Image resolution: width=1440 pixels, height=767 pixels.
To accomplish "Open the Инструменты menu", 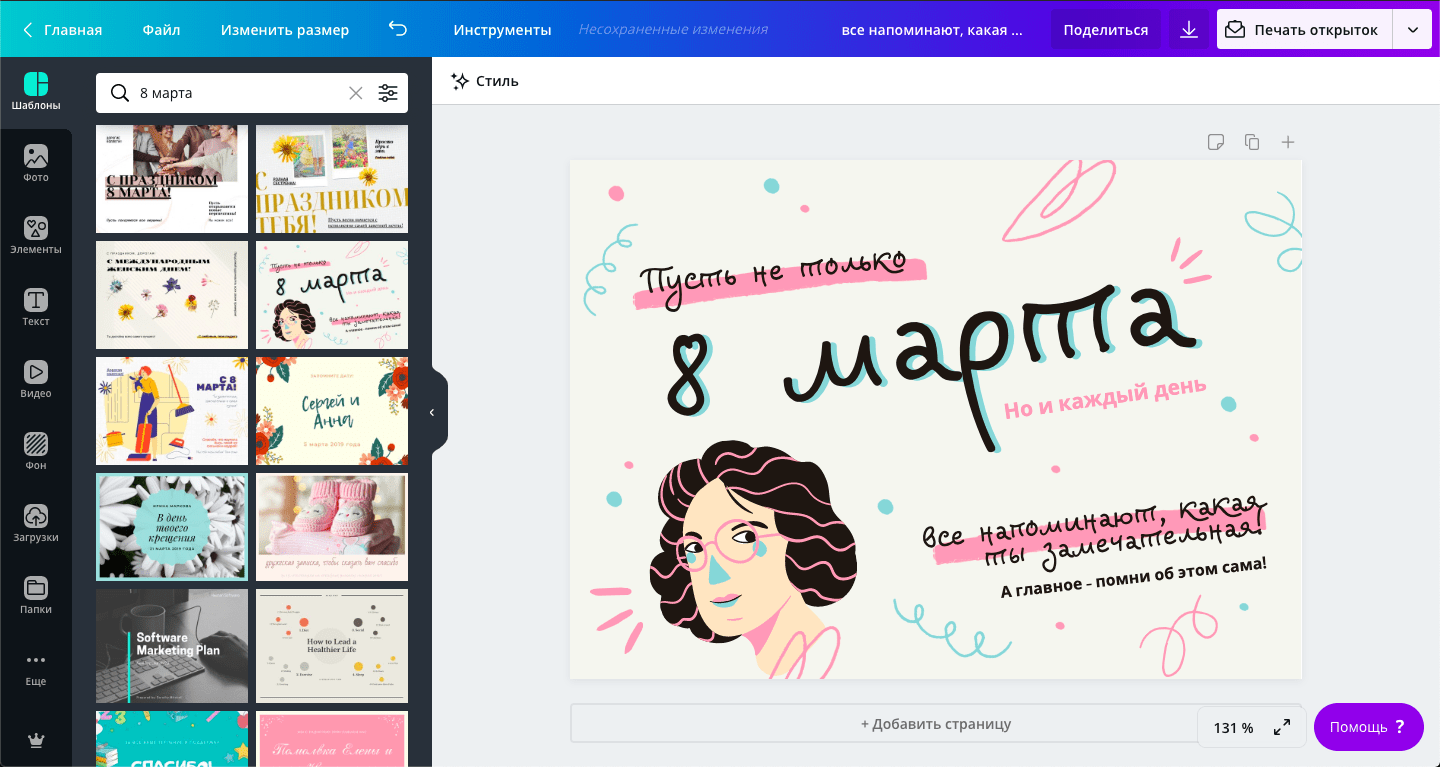I will 502,30.
